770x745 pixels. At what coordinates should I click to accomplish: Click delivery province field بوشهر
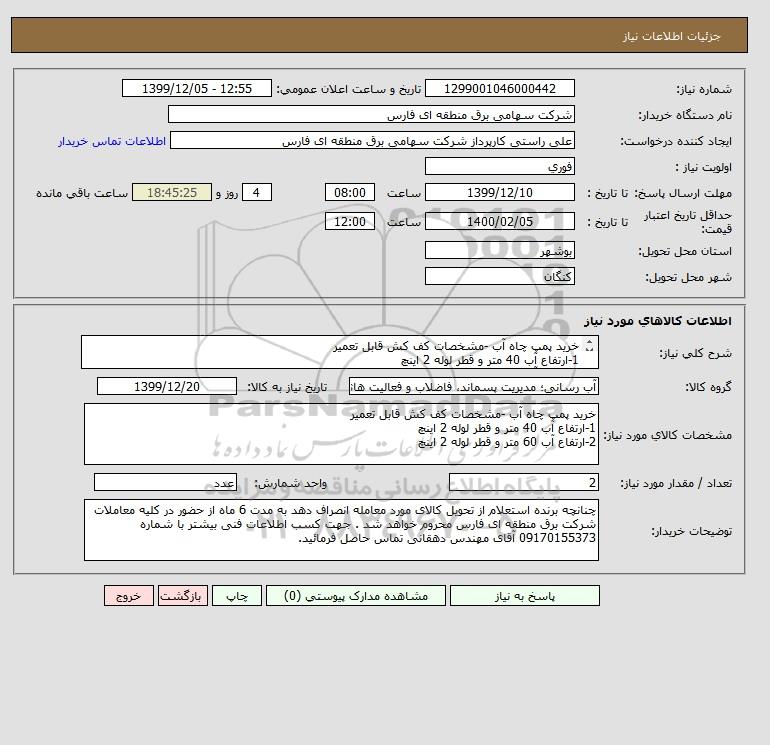tap(499, 250)
